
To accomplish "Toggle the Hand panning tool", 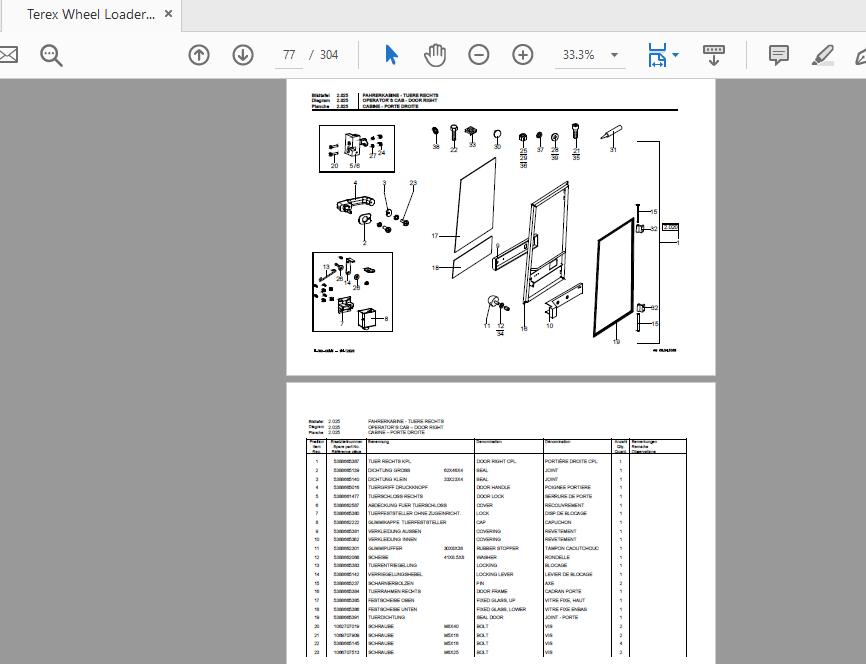I will pos(435,55).
